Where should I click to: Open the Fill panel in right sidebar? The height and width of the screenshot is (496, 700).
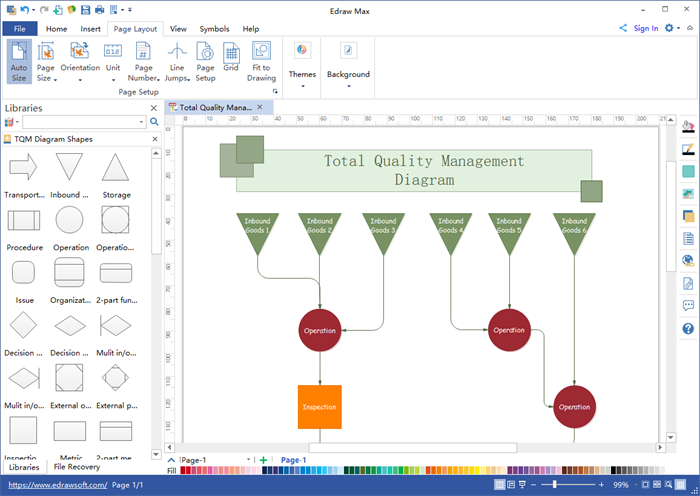point(688,127)
